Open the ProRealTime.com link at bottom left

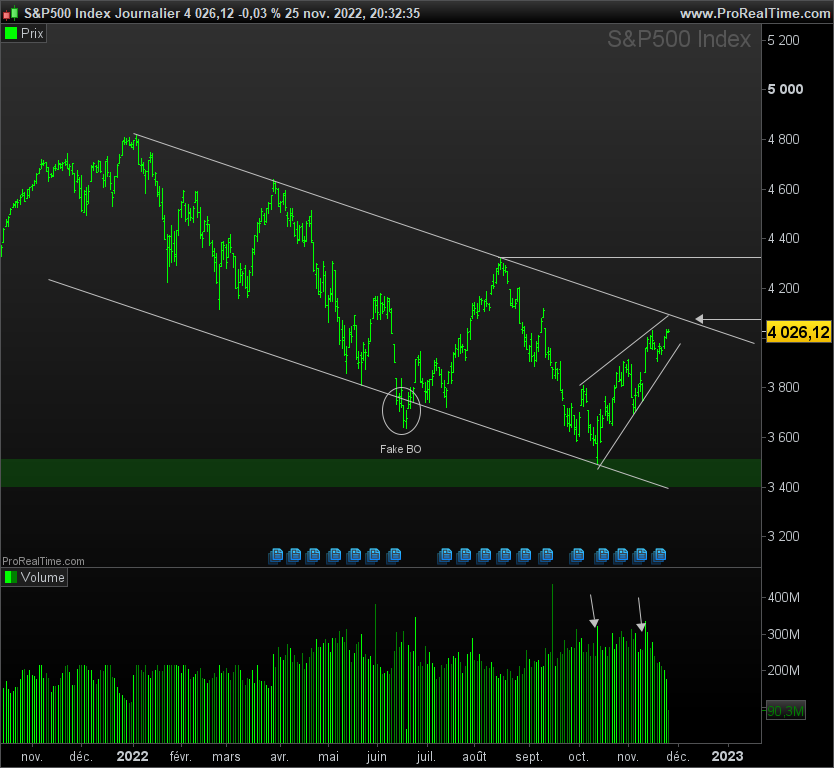43,561
